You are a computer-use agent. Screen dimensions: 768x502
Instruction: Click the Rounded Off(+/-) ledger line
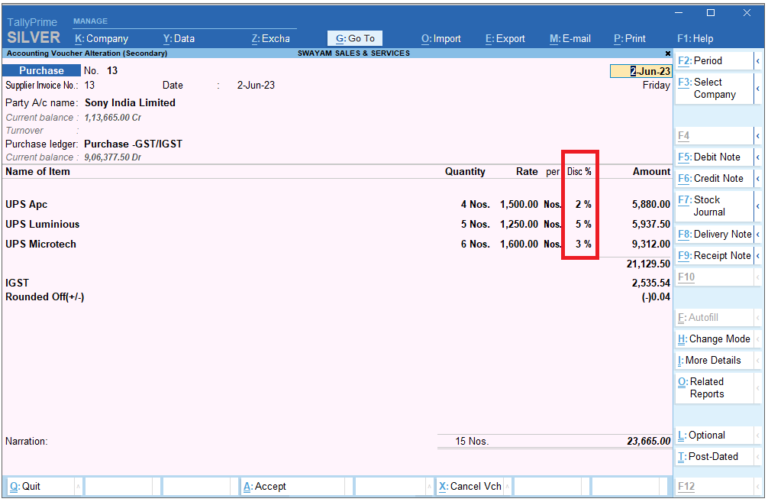pyautogui.click(x=337, y=297)
